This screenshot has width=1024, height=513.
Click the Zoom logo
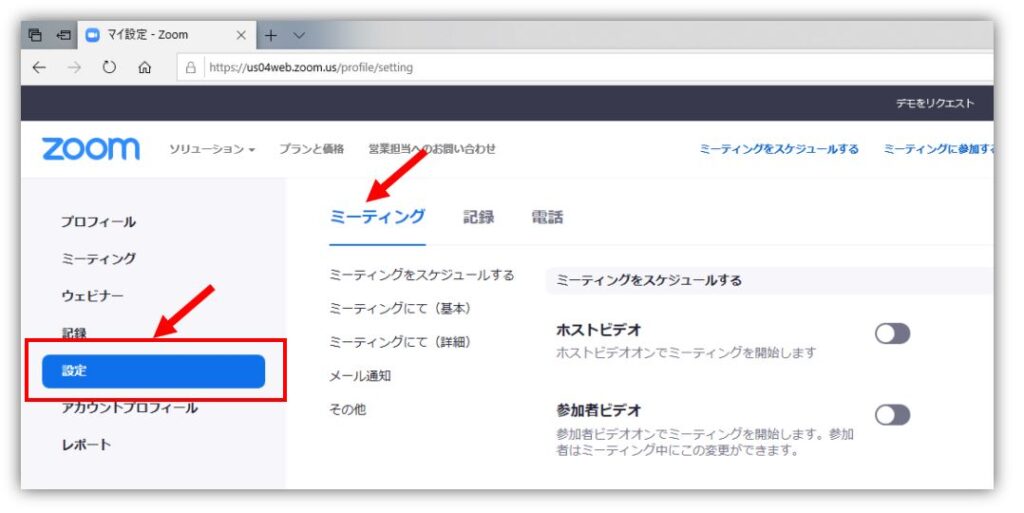pos(91,149)
